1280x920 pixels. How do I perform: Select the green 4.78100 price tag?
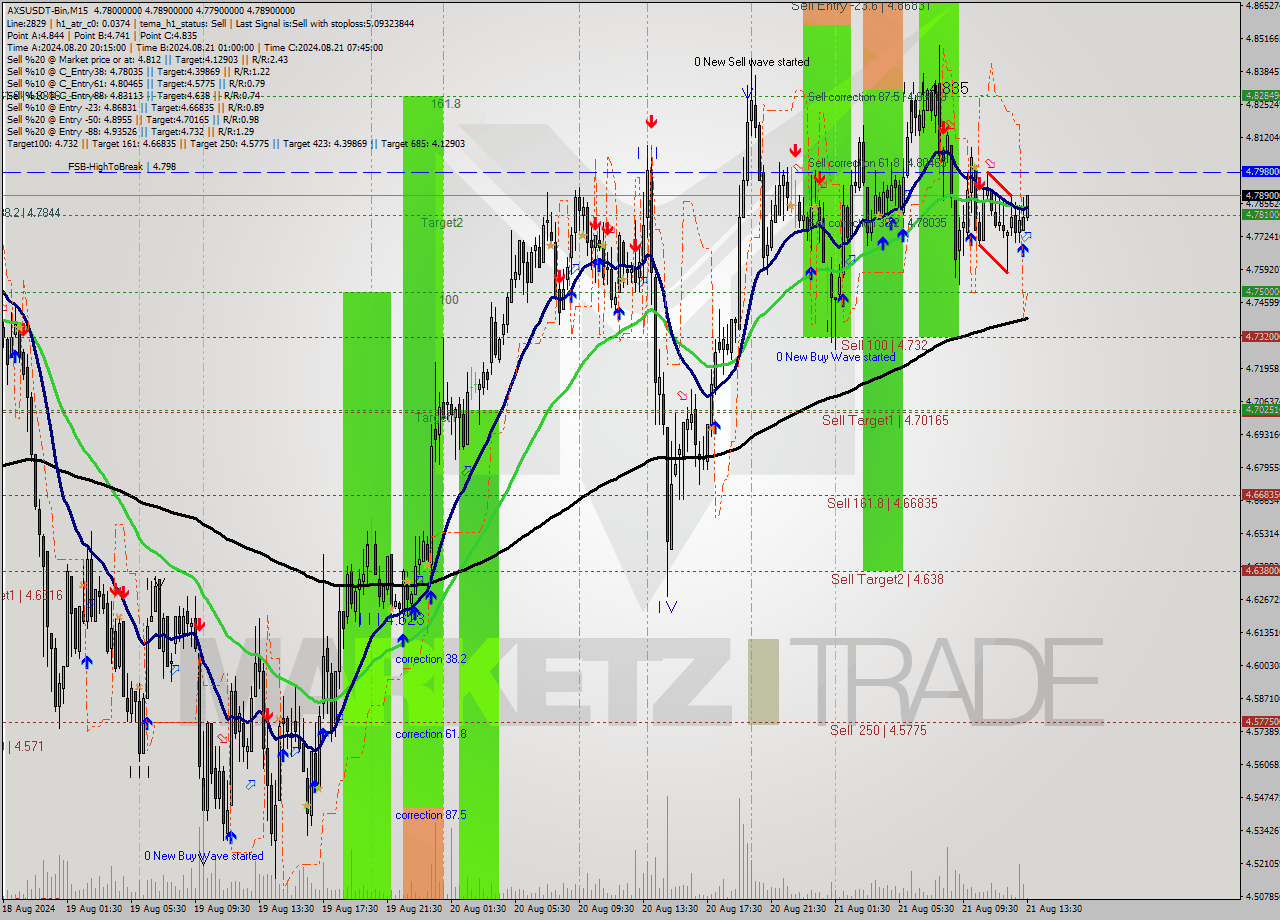click(x=1260, y=214)
